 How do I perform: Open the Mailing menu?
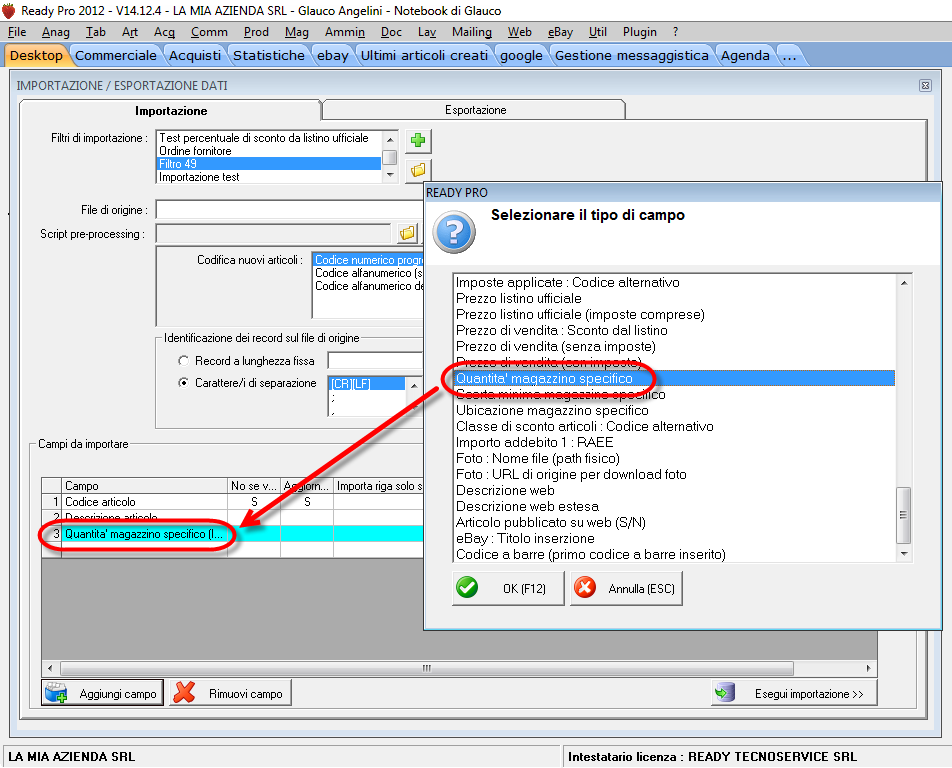(472, 32)
